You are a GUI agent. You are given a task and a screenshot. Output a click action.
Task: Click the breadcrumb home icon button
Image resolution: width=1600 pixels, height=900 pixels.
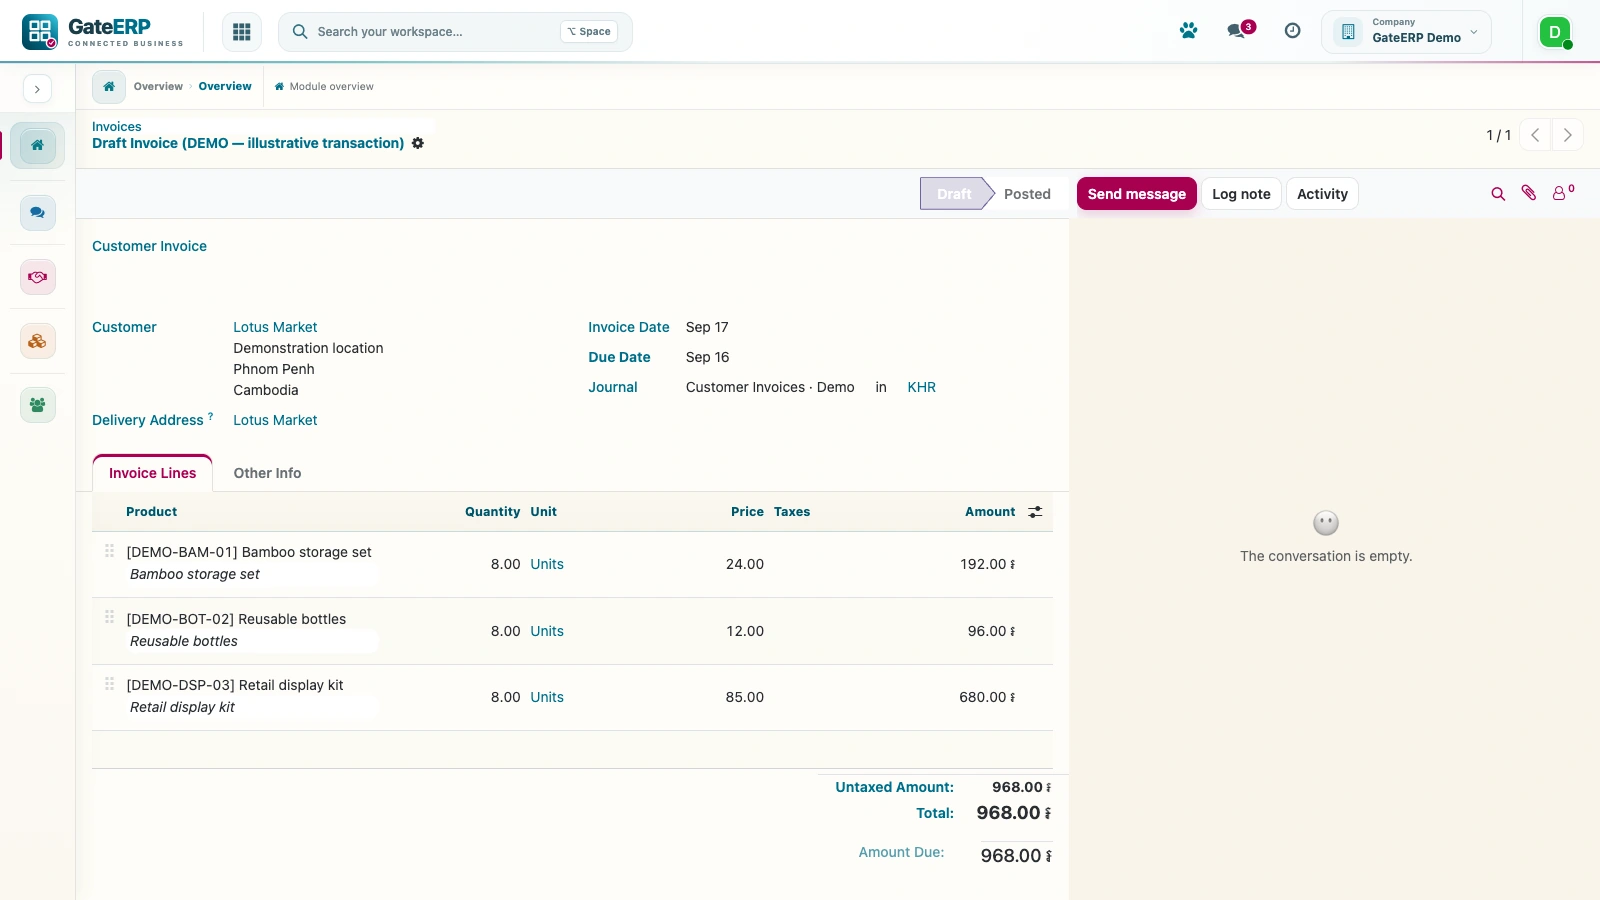point(109,87)
